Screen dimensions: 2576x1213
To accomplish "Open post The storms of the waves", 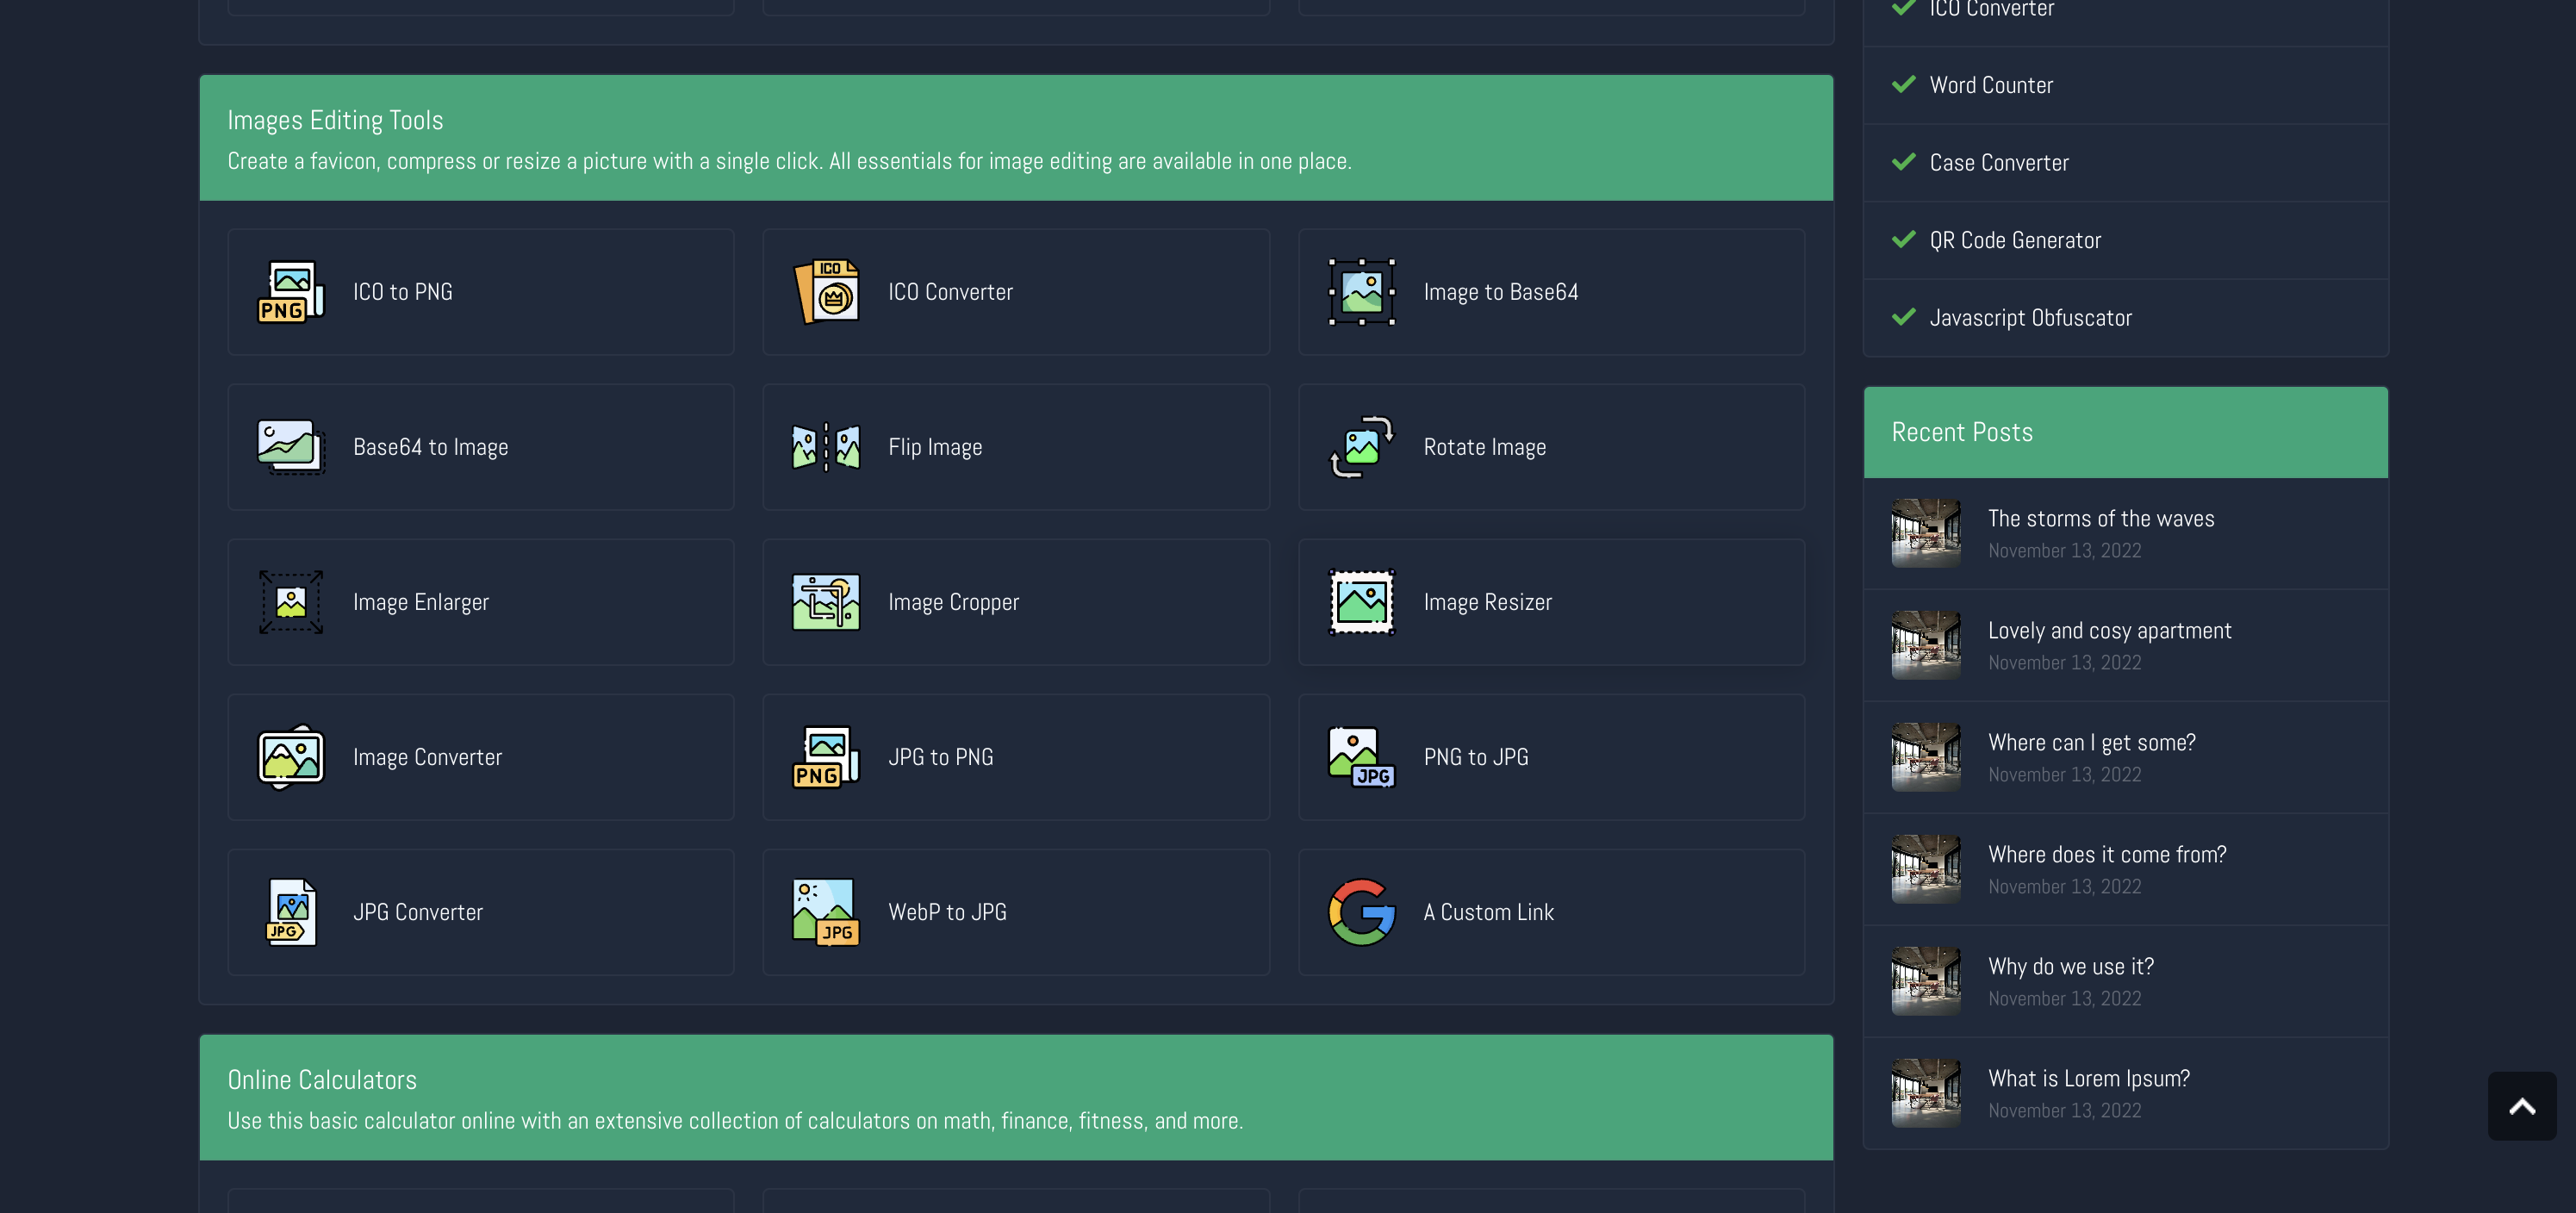I will tap(2101, 518).
